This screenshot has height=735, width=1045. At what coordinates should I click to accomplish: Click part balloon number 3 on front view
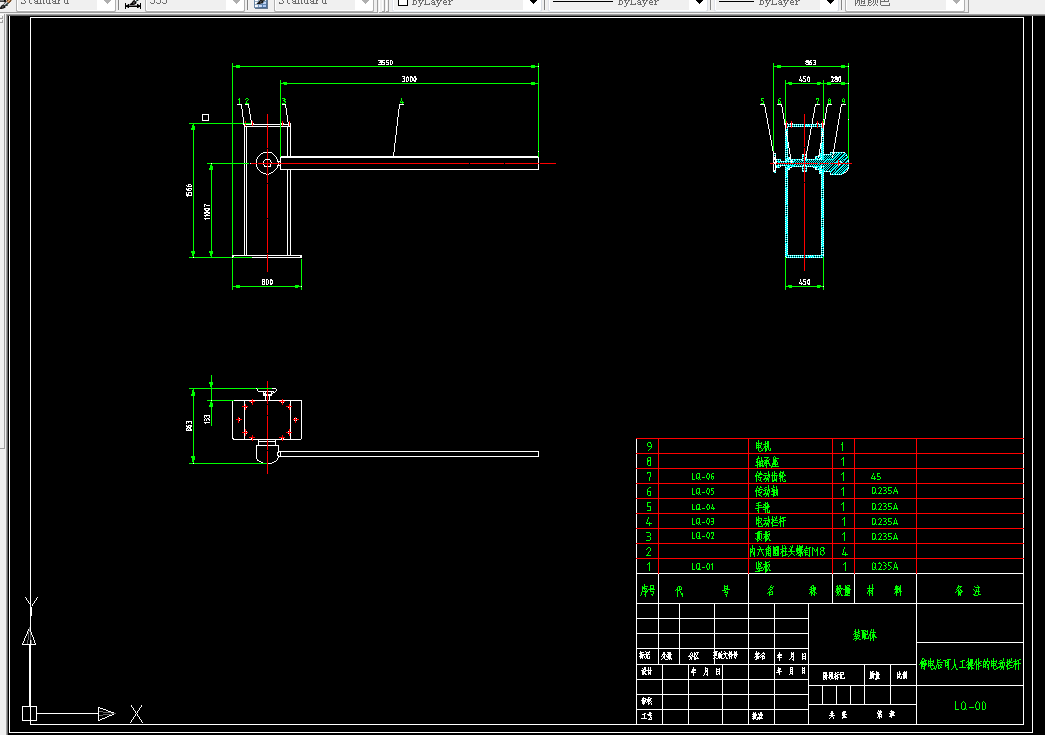[284, 102]
